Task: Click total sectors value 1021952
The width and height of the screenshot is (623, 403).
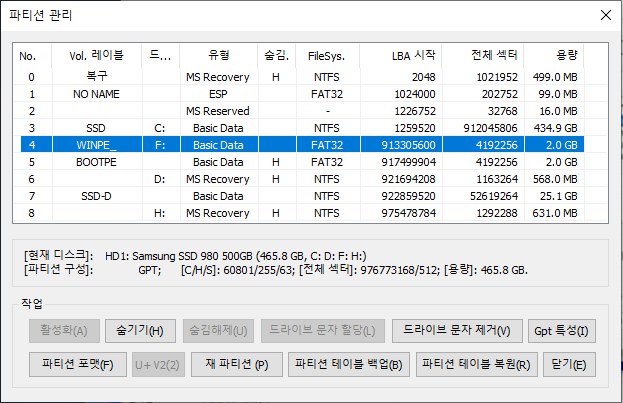Action: (497, 77)
